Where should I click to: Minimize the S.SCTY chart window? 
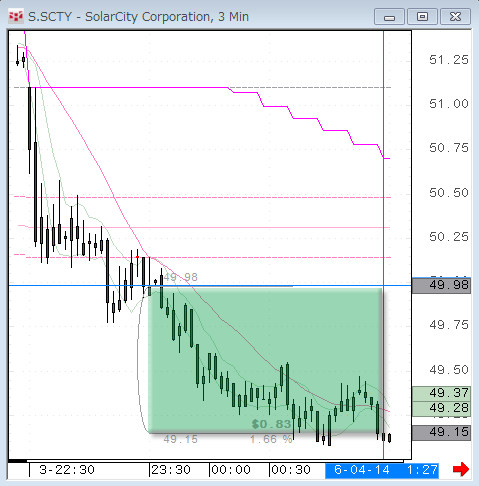389,17
